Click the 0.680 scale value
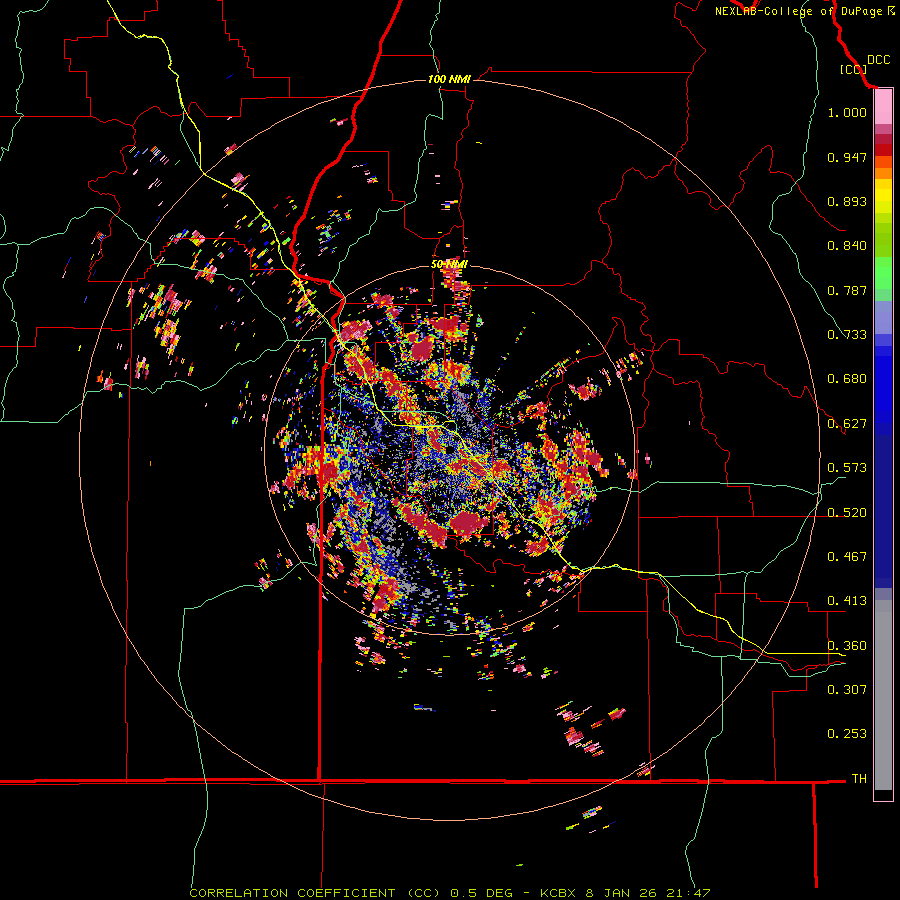Viewport: 900px width, 900px height. (847, 379)
